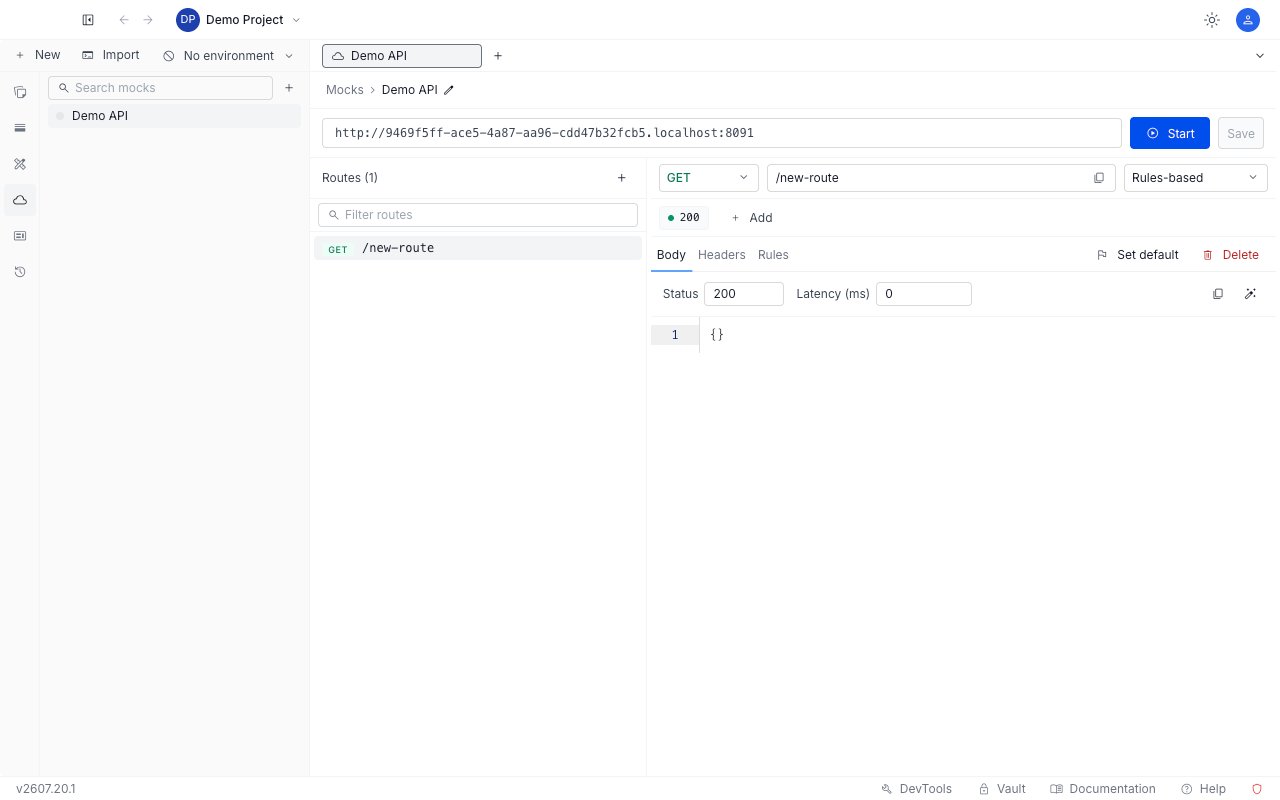Open the pencil-and-ruler design icon in left rail
The width and height of the screenshot is (1280, 800).
click(20, 164)
